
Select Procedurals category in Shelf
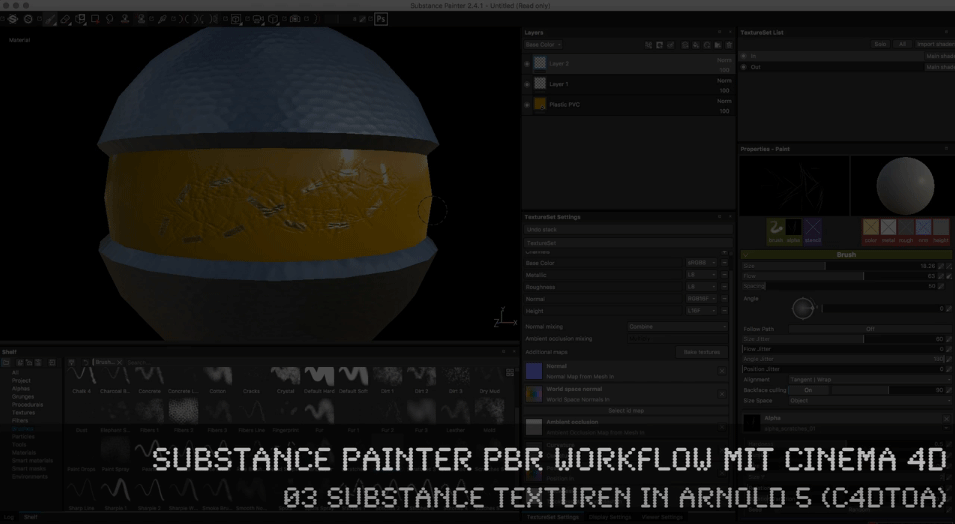coord(27,405)
